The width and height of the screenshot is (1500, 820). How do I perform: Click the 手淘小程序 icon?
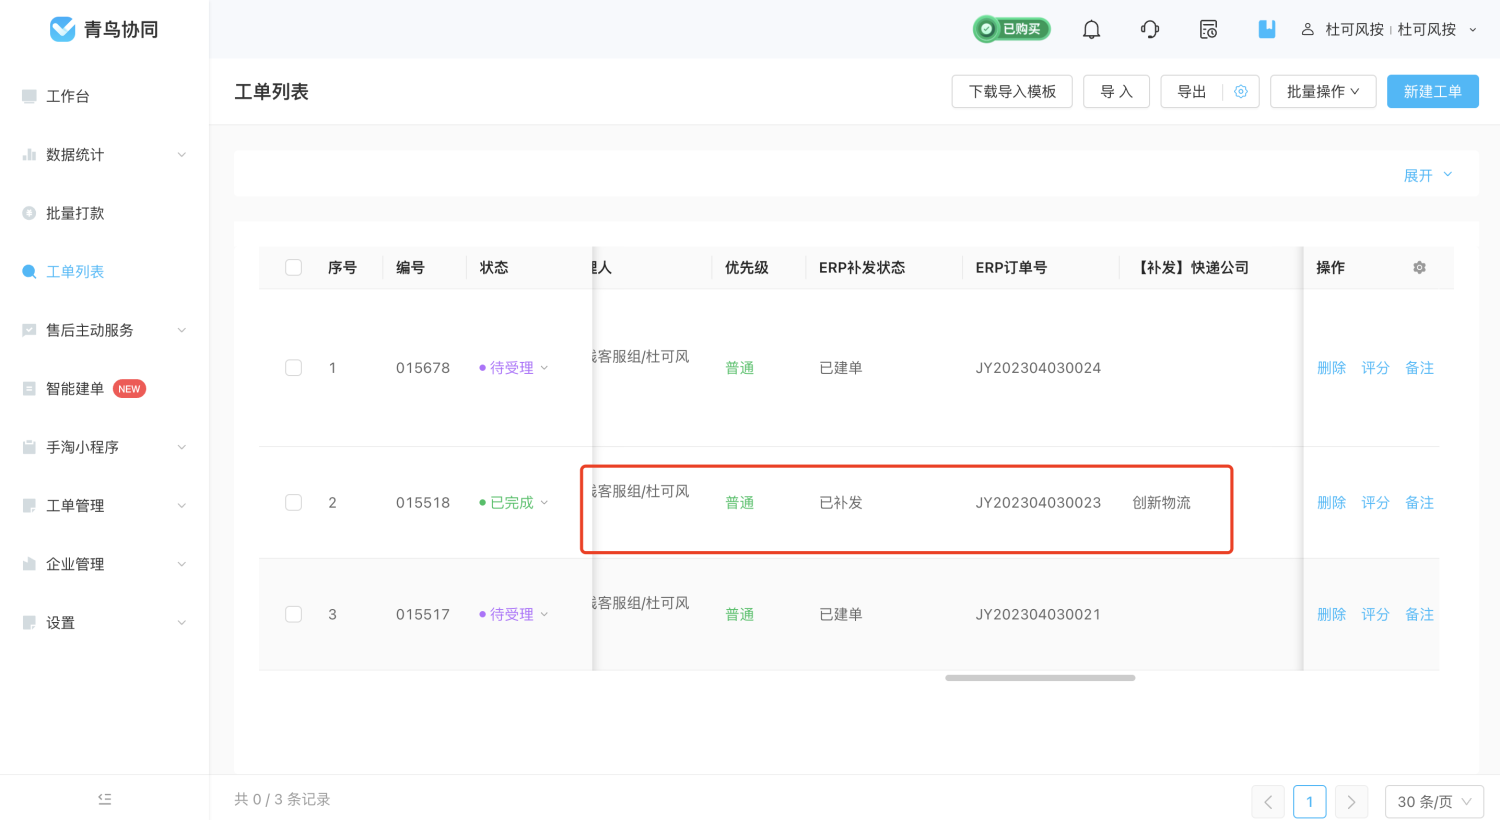(x=29, y=447)
